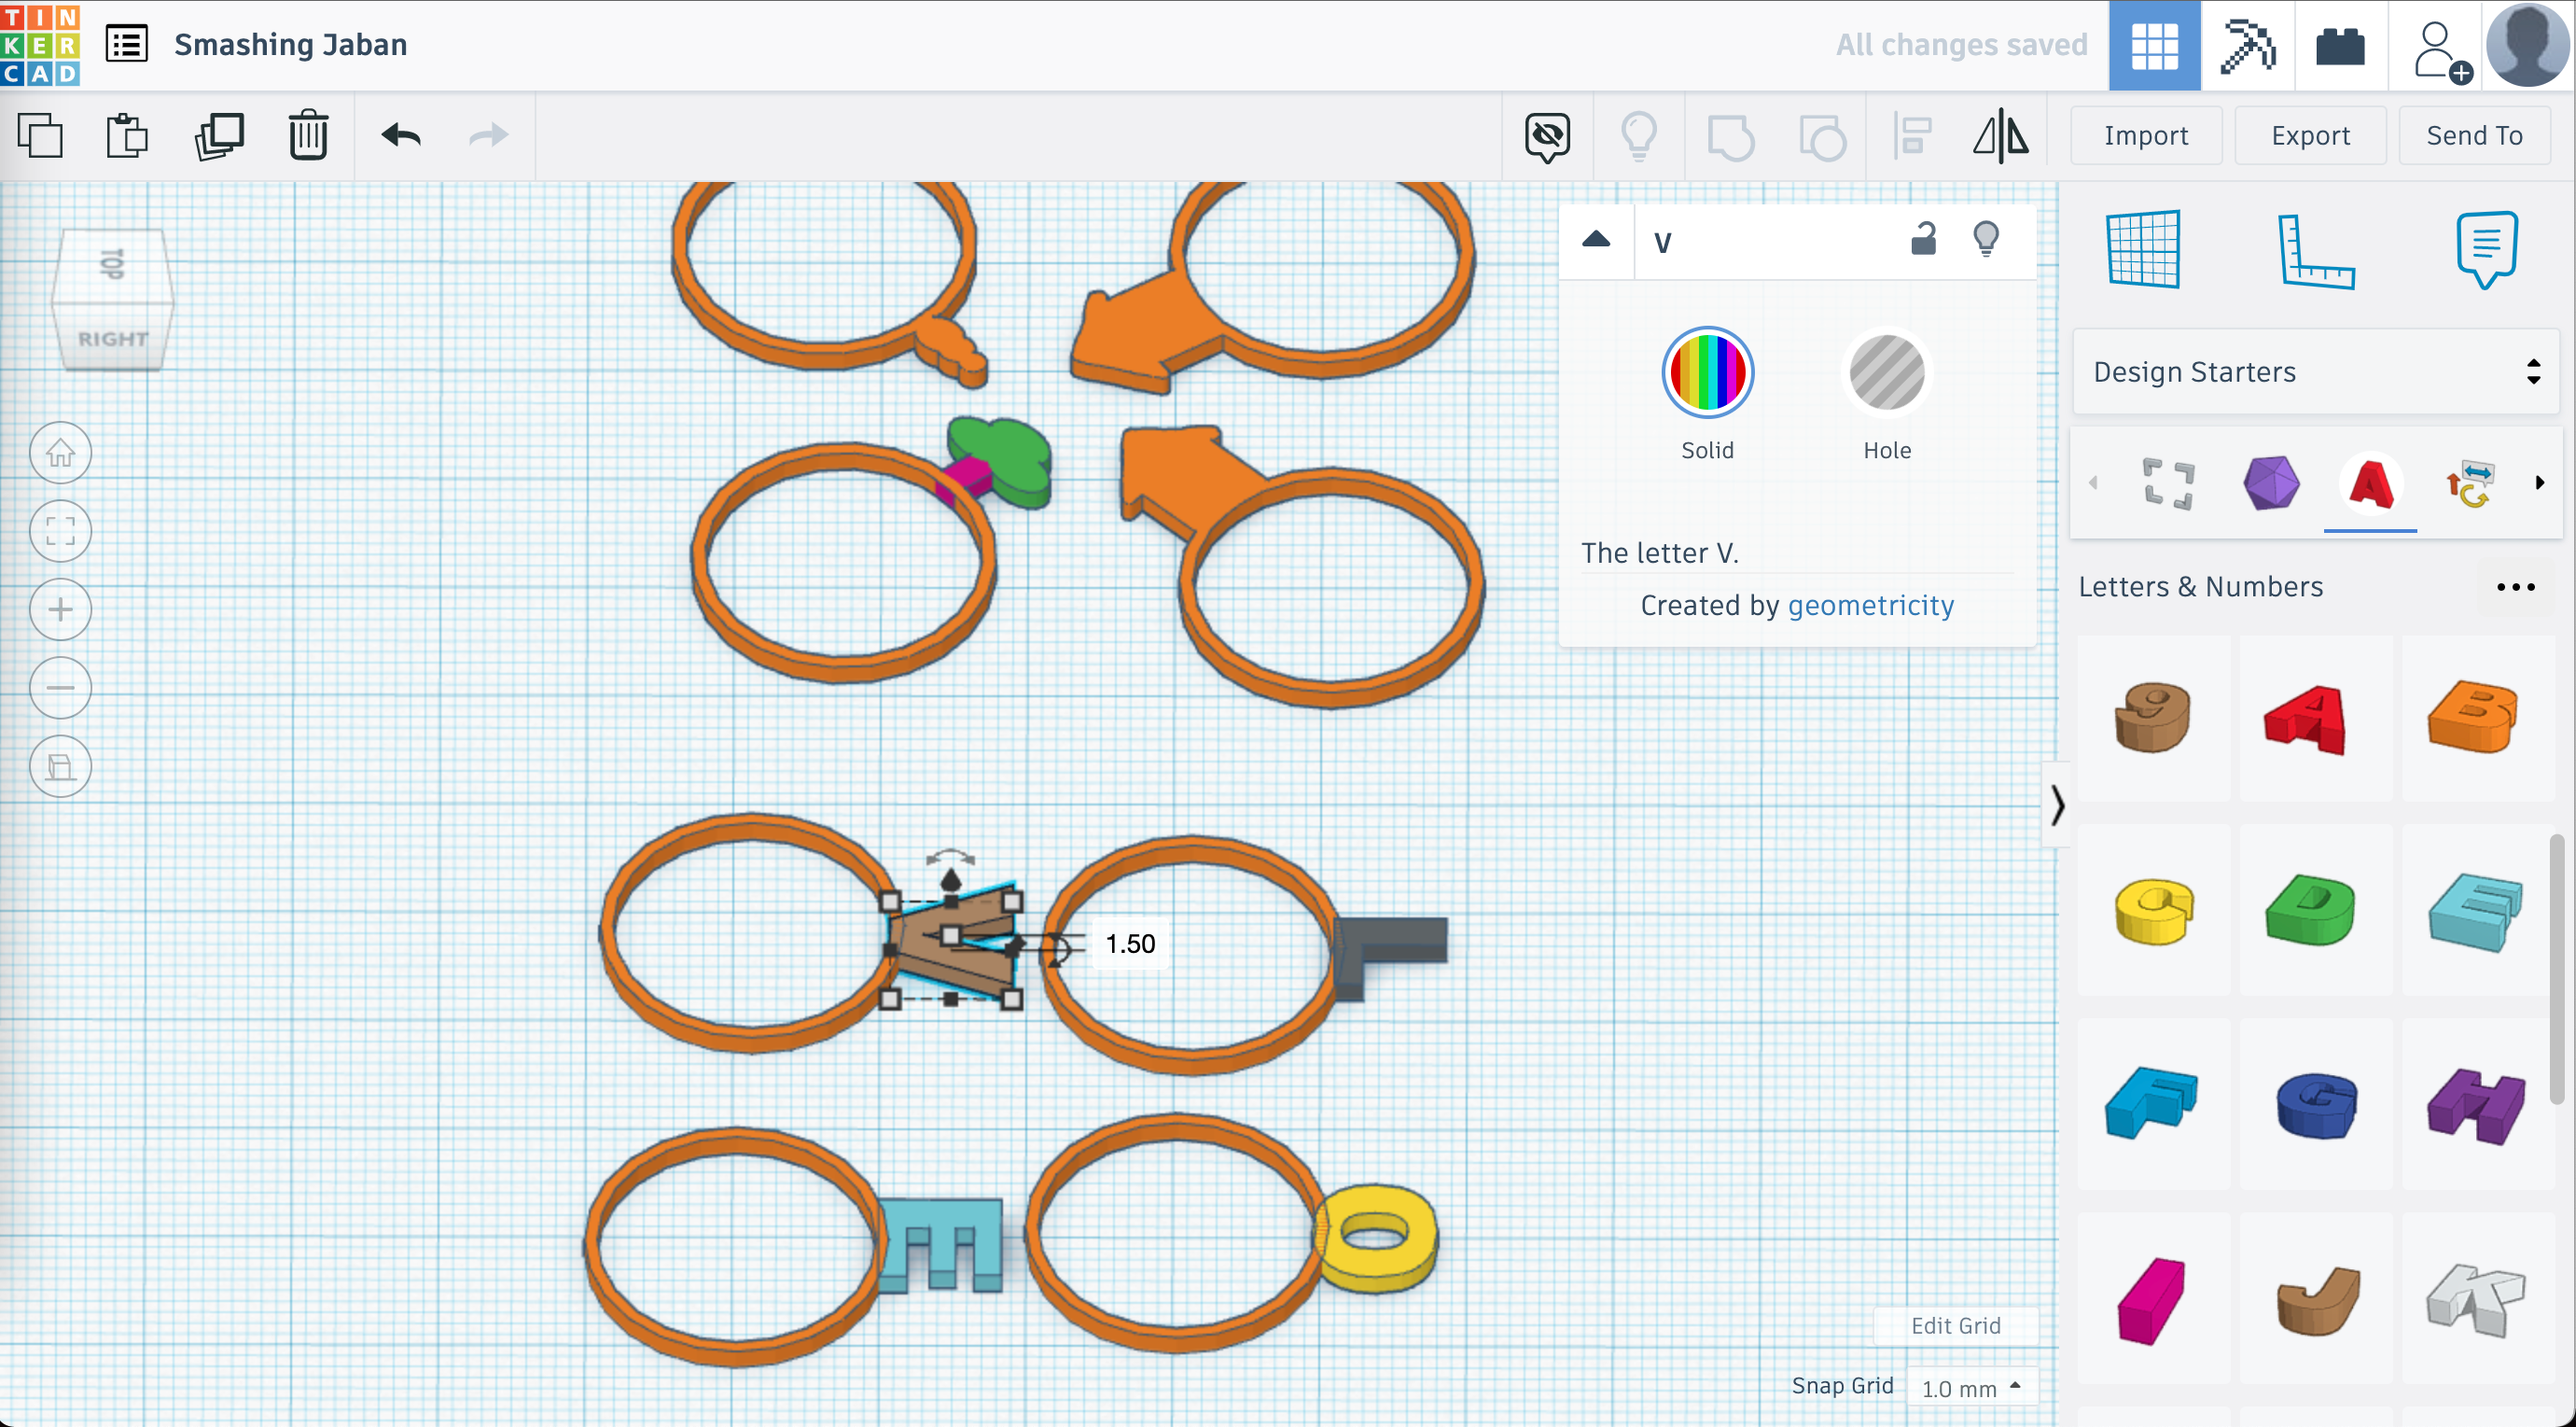This screenshot has width=2576, height=1427.
Task: Click the Mirror tool icon
Action: tap(2001, 136)
